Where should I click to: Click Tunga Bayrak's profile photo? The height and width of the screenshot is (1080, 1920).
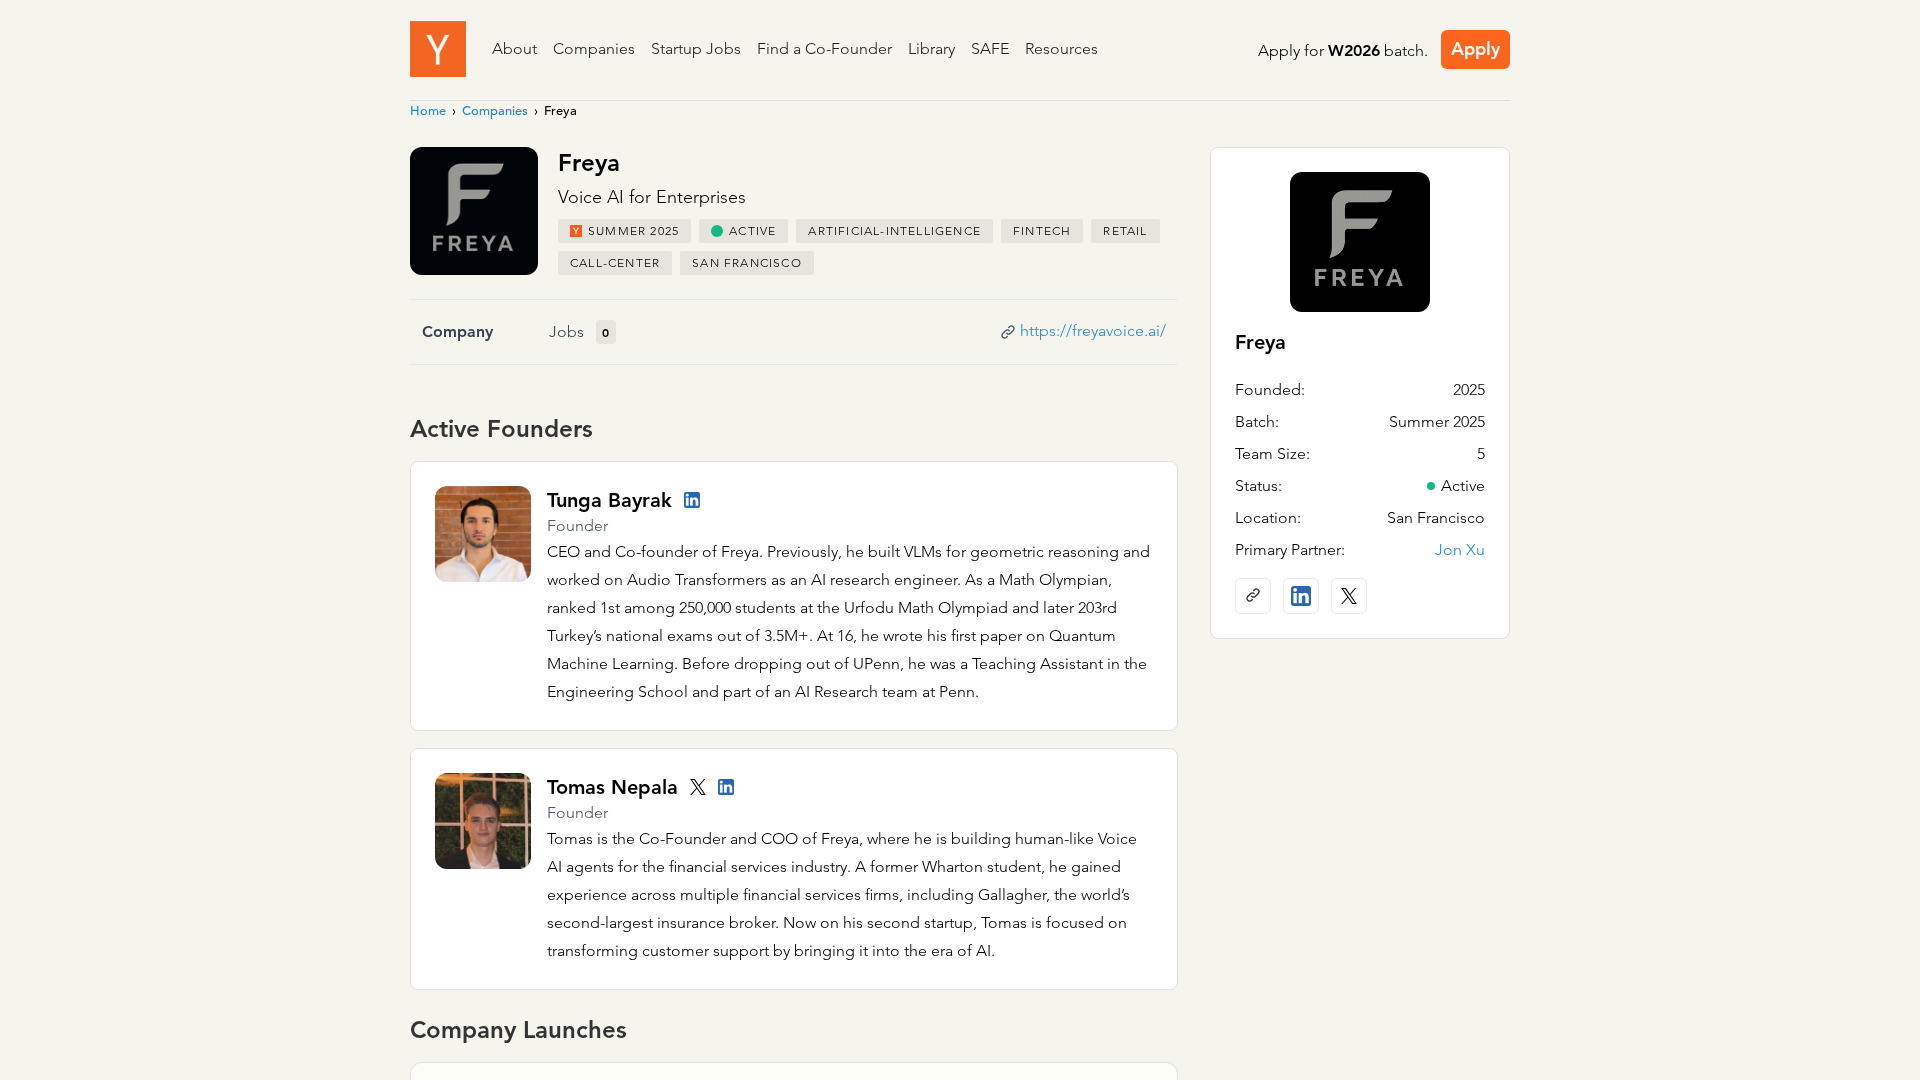(483, 534)
